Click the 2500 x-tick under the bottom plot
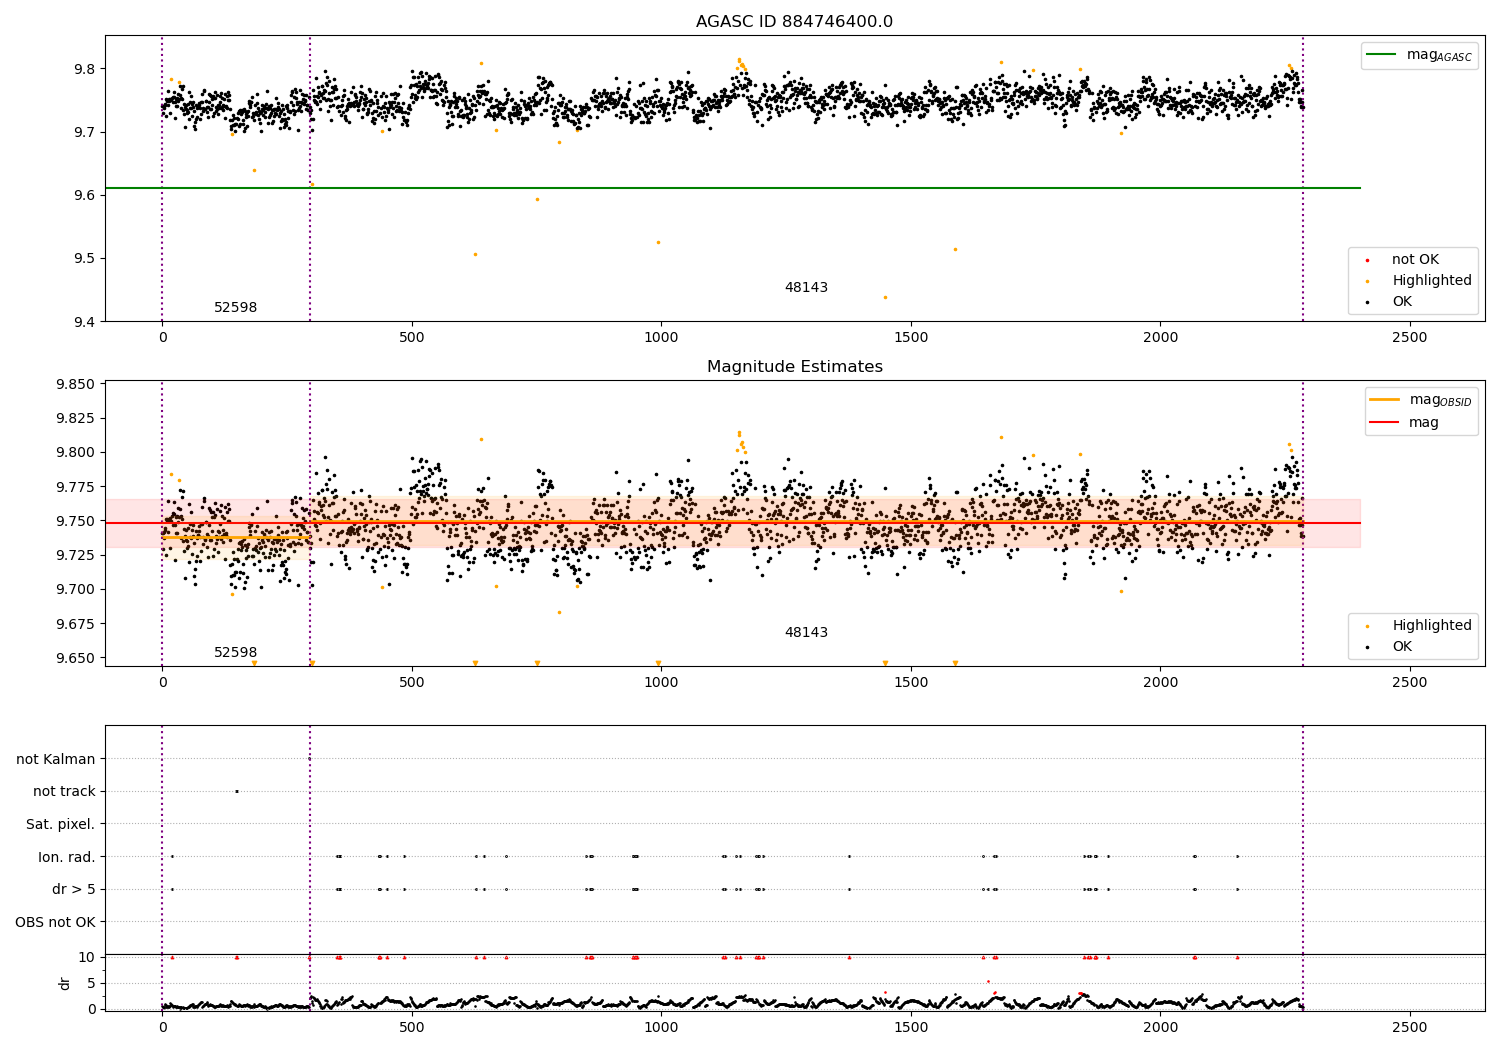 pyautogui.click(x=1410, y=1027)
